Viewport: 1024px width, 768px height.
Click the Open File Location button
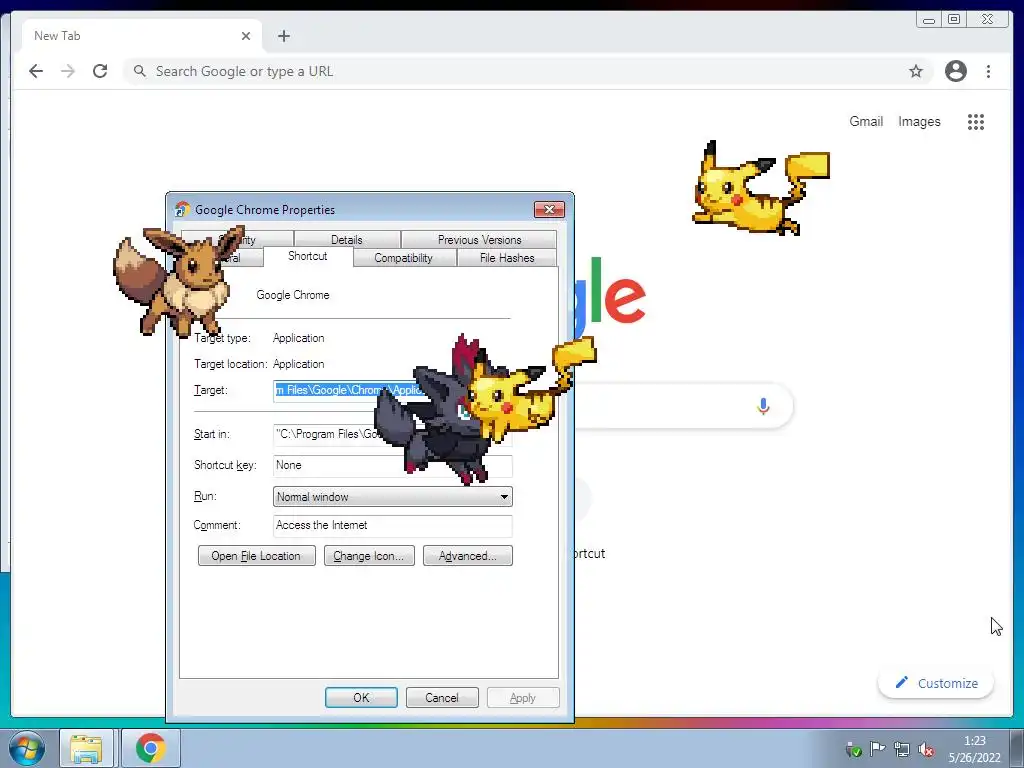point(257,556)
